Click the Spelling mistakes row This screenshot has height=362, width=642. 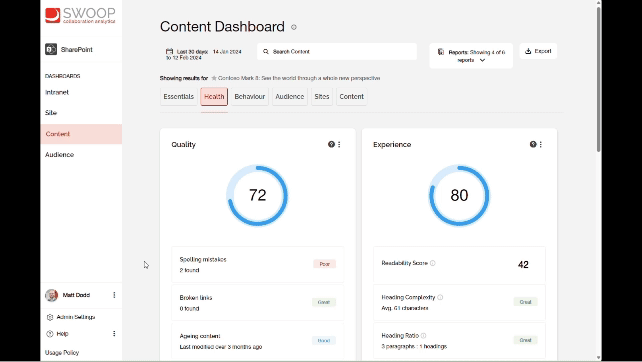[258, 265]
